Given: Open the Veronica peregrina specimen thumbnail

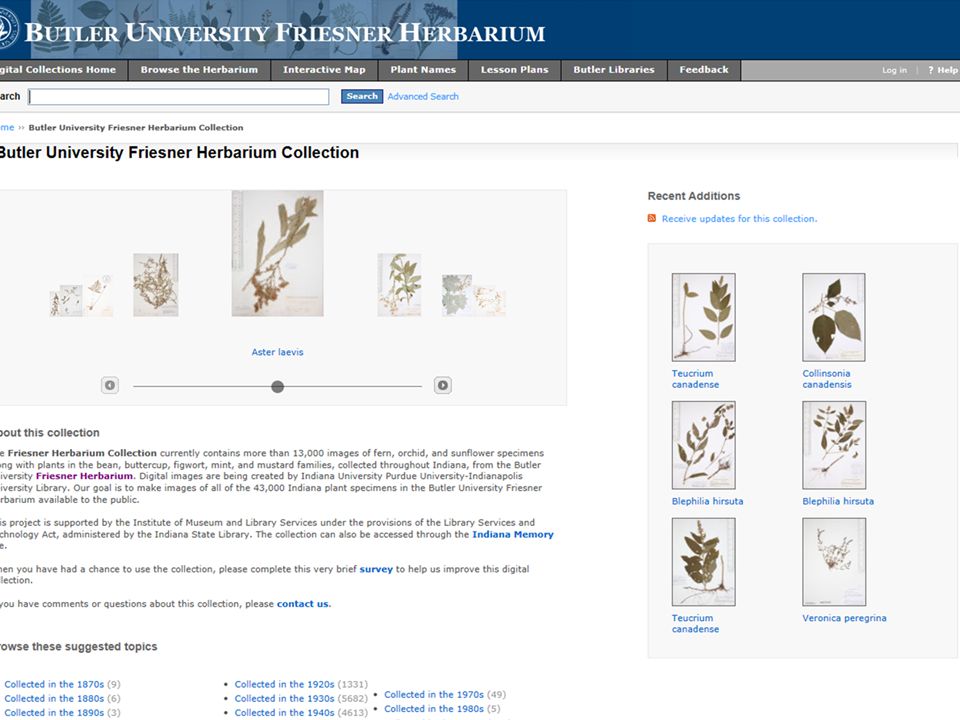Looking at the screenshot, I should pyautogui.click(x=834, y=562).
